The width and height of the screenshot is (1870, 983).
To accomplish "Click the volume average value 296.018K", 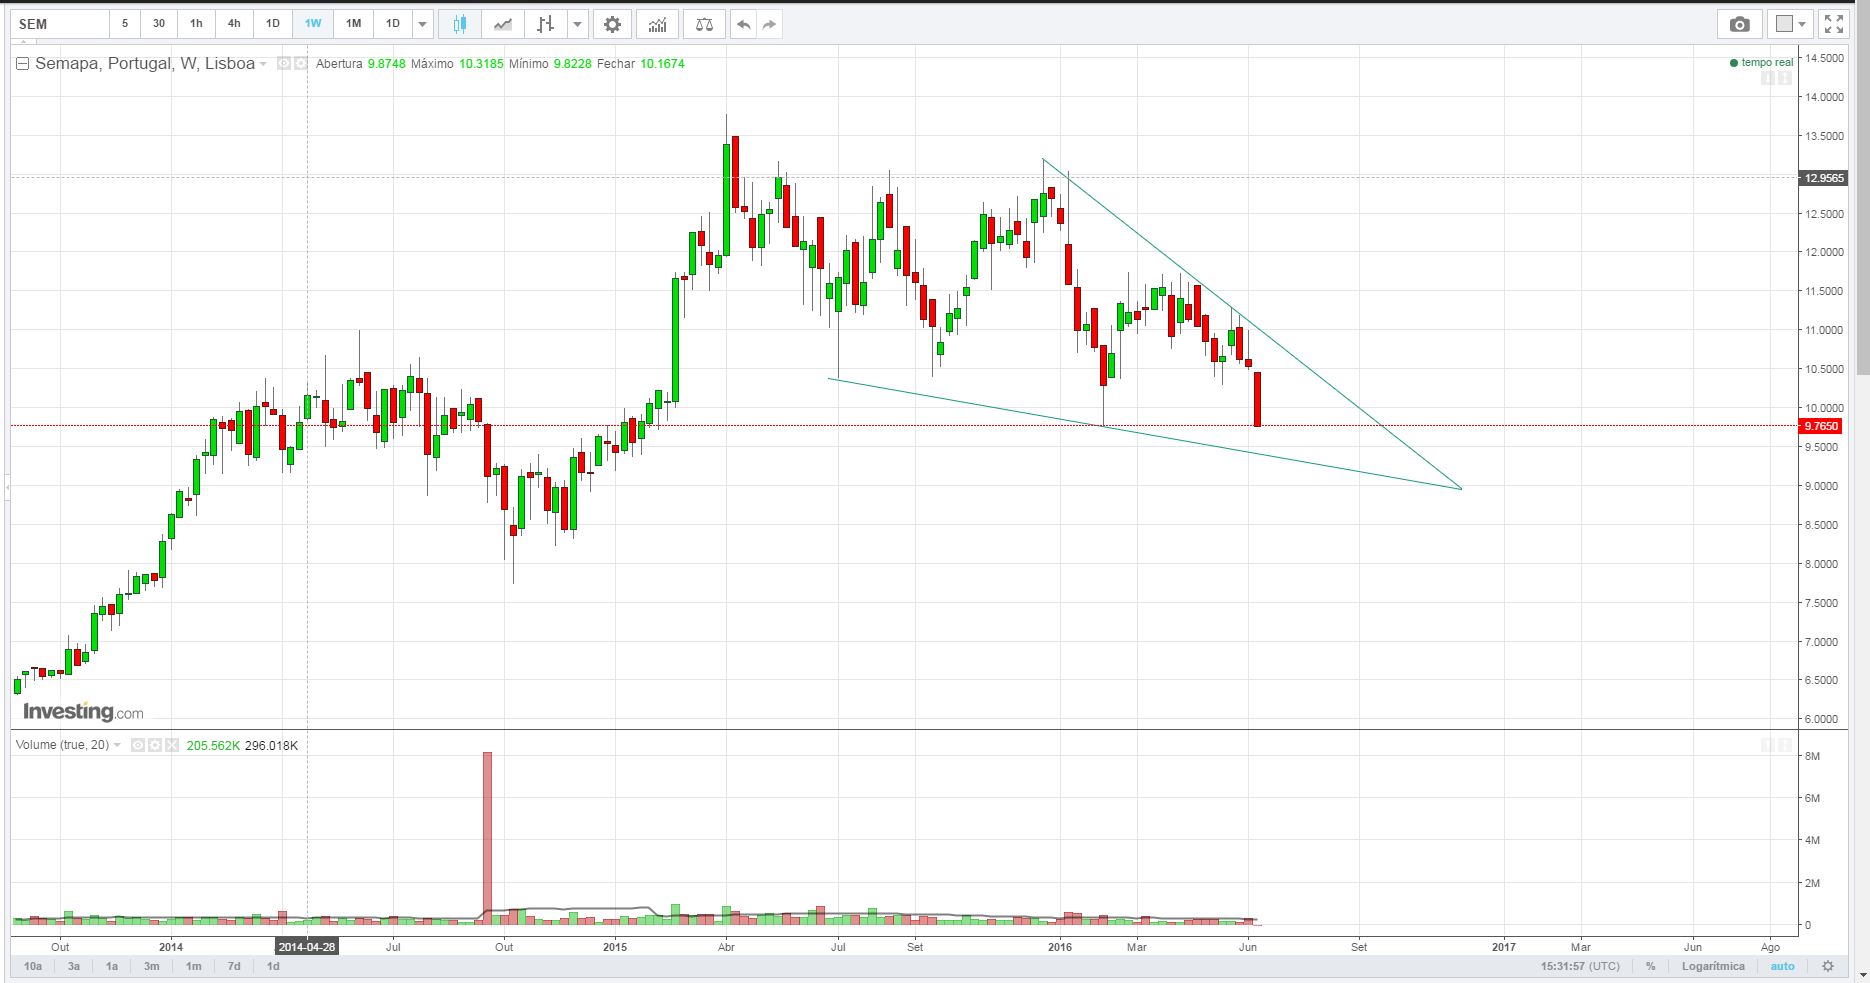I will pos(271,745).
